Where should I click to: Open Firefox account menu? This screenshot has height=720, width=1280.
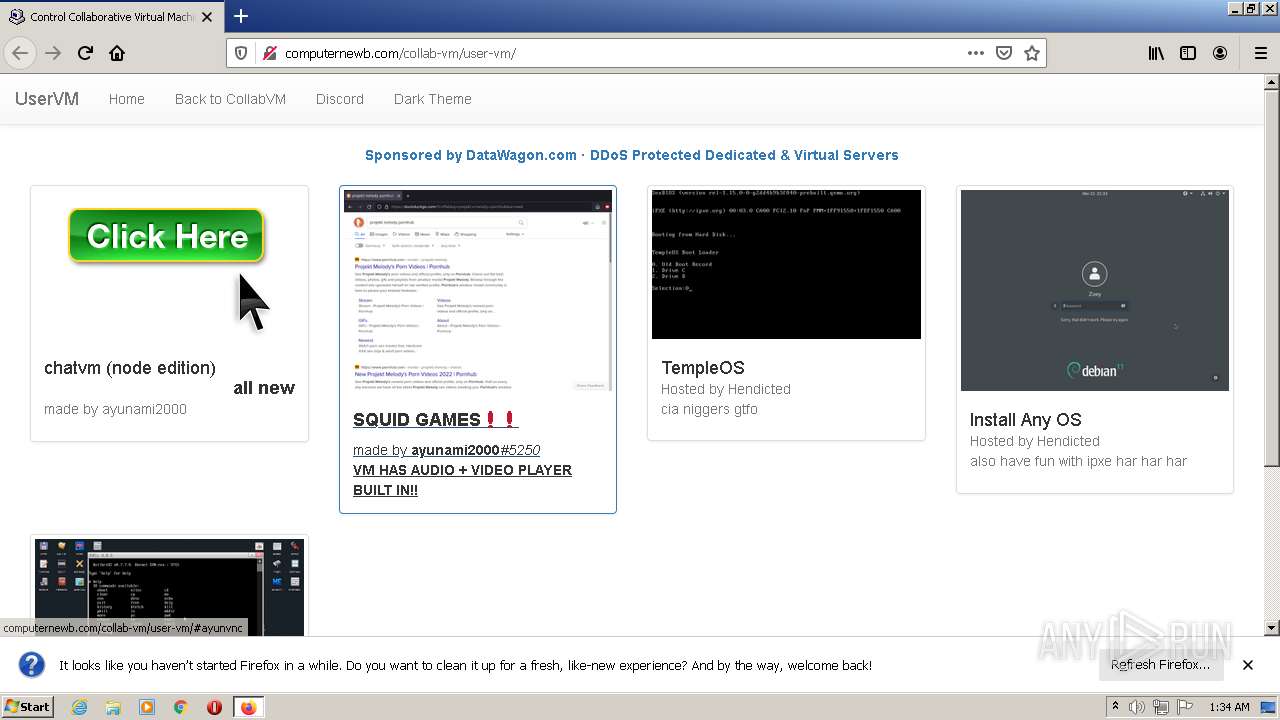pyautogui.click(x=1220, y=53)
